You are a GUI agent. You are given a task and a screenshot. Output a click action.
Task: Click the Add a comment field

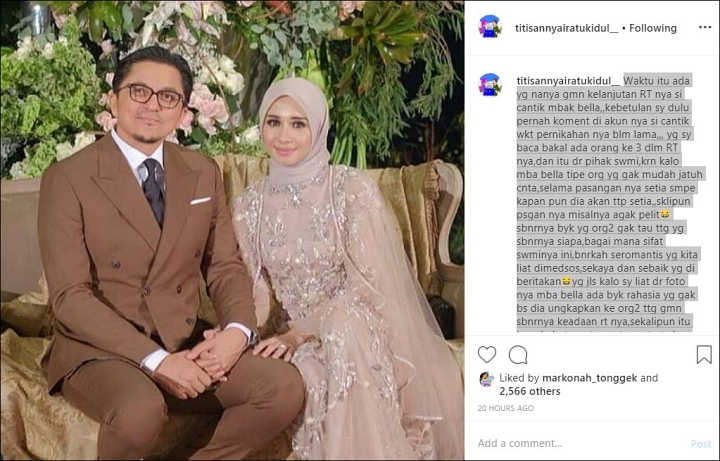580,443
